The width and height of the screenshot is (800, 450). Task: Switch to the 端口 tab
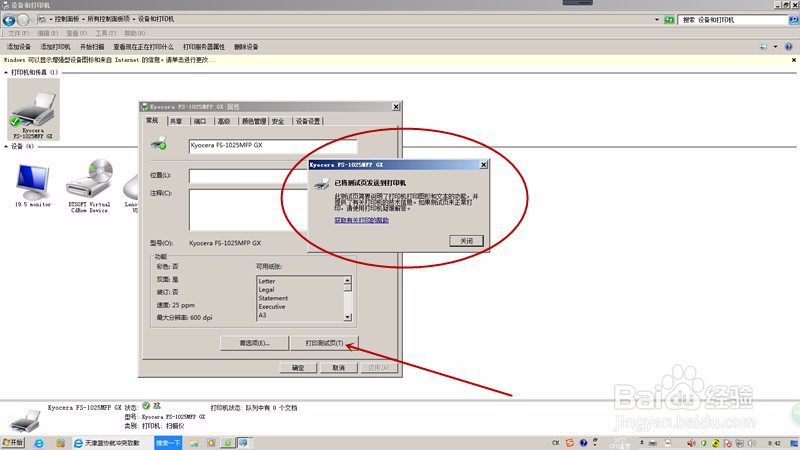pos(200,121)
